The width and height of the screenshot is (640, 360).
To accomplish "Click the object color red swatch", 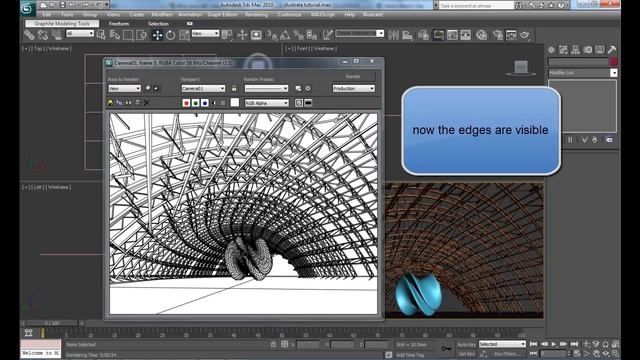I will (613, 62).
